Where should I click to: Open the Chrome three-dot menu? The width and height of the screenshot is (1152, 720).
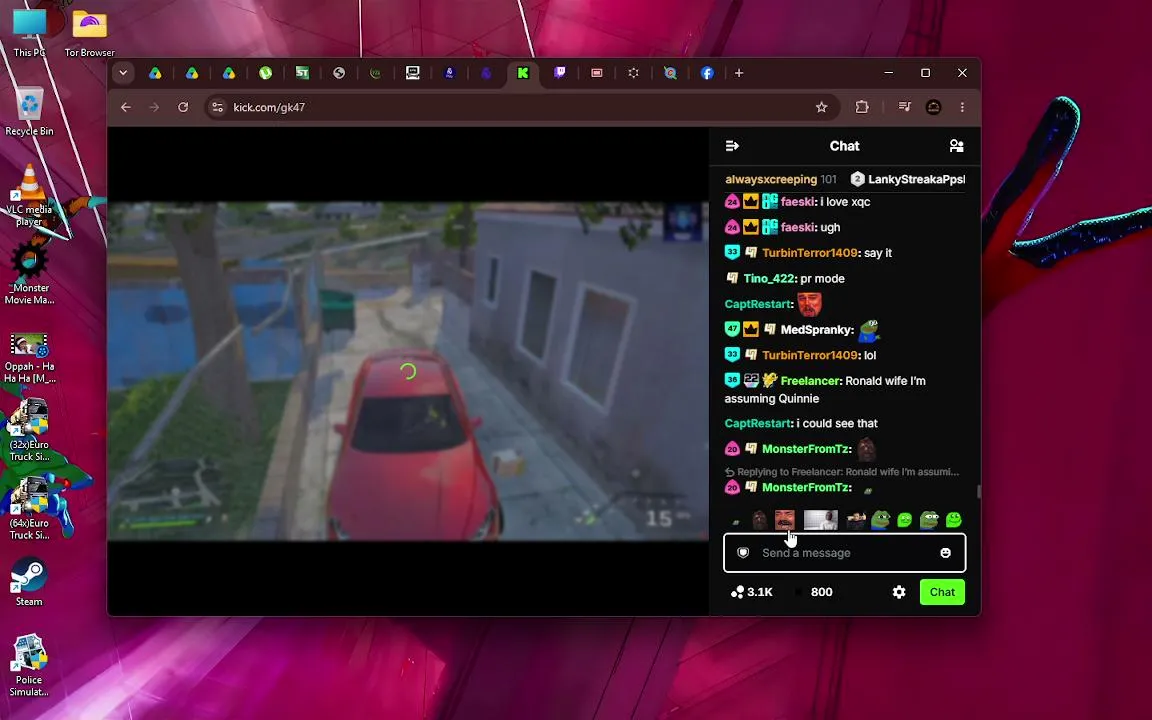(962, 107)
